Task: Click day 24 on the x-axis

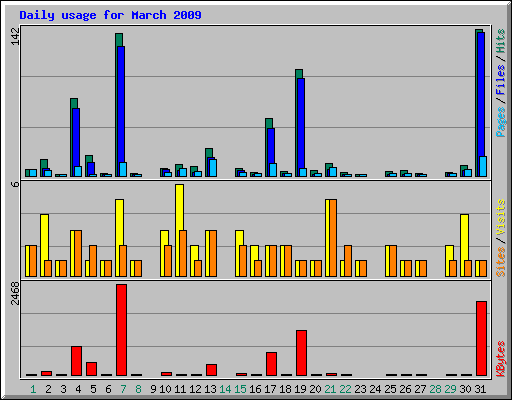Action: pyautogui.click(x=375, y=389)
